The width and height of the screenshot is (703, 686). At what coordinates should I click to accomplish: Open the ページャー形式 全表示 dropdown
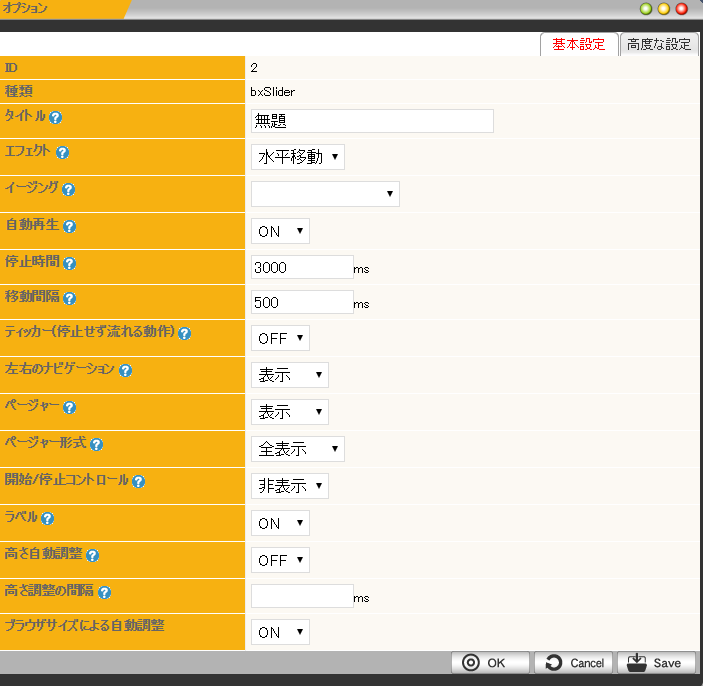point(298,449)
